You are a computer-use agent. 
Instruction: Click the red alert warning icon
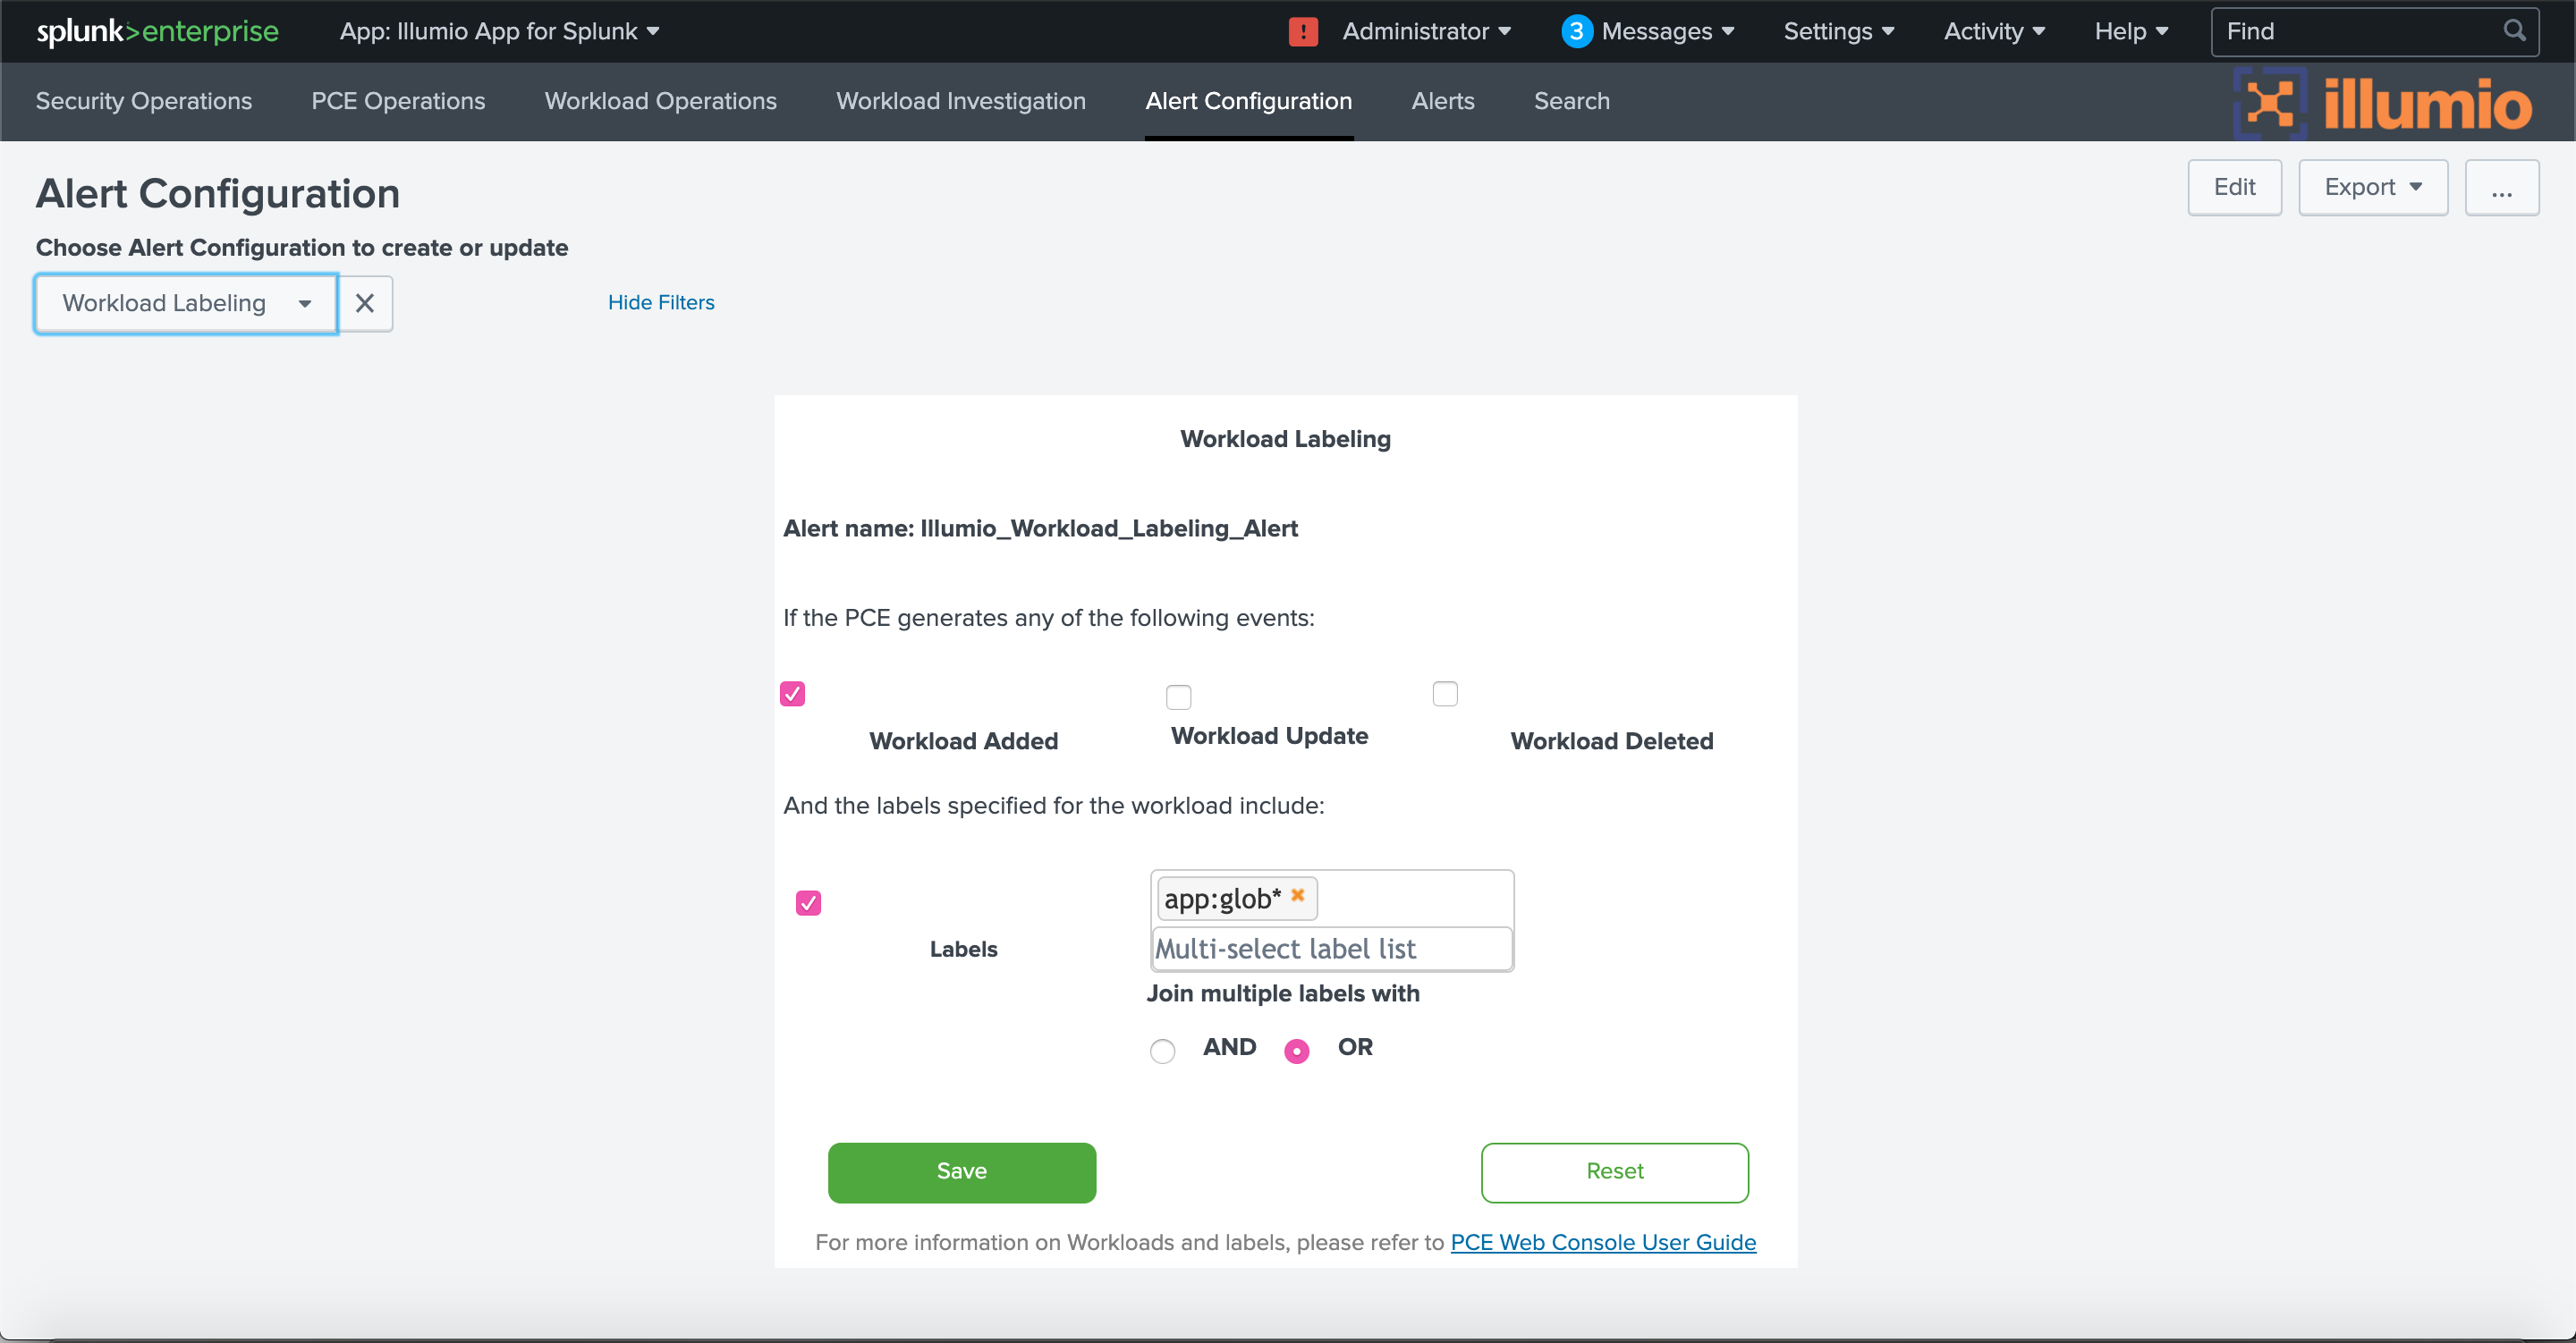1302,32
